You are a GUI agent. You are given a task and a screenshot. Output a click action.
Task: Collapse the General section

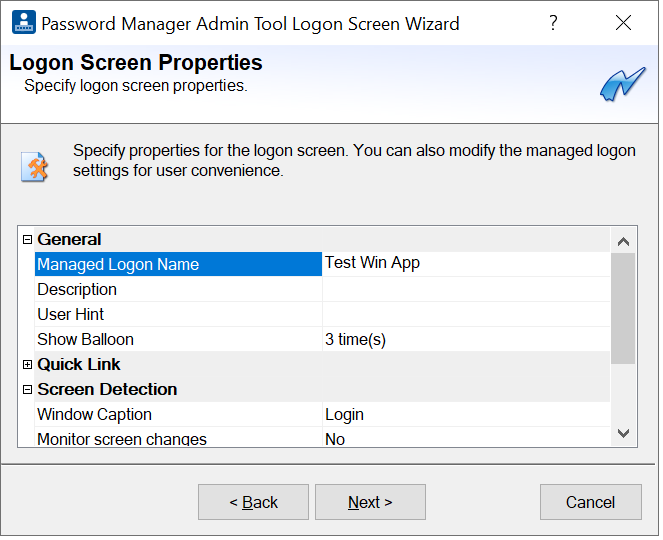click(x=28, y=240)
